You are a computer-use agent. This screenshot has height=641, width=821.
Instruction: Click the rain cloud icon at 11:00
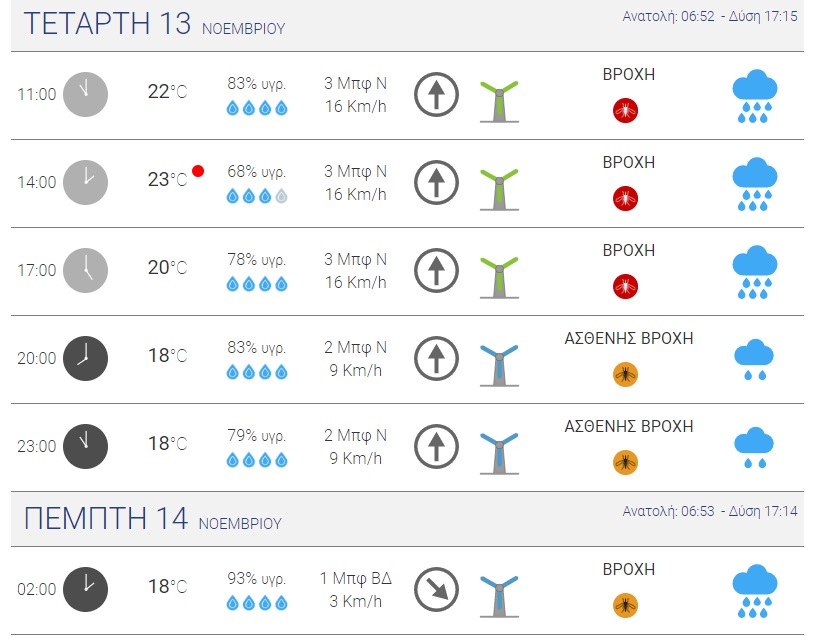[754, 96]
